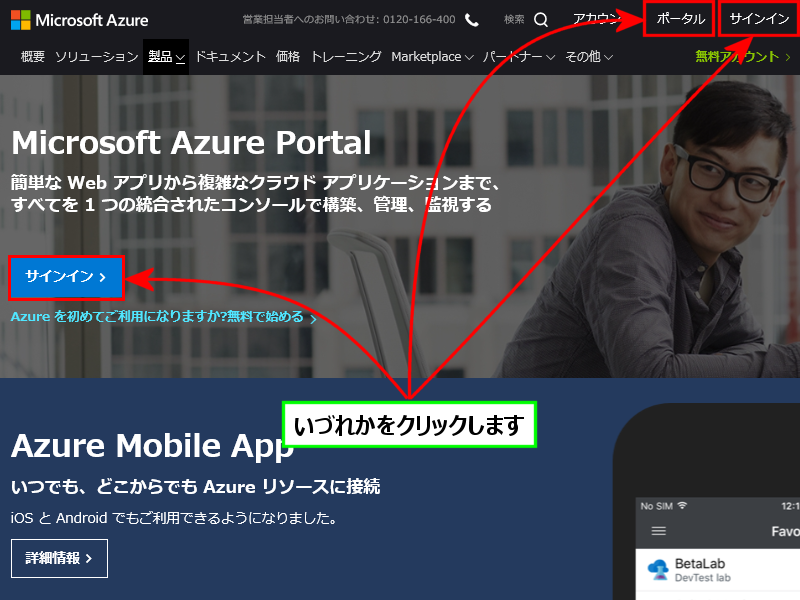Click the green 無料アカウント link
The height and width of the screenshot is (600, 800).
pyautogui.click(x=737, y=57)
